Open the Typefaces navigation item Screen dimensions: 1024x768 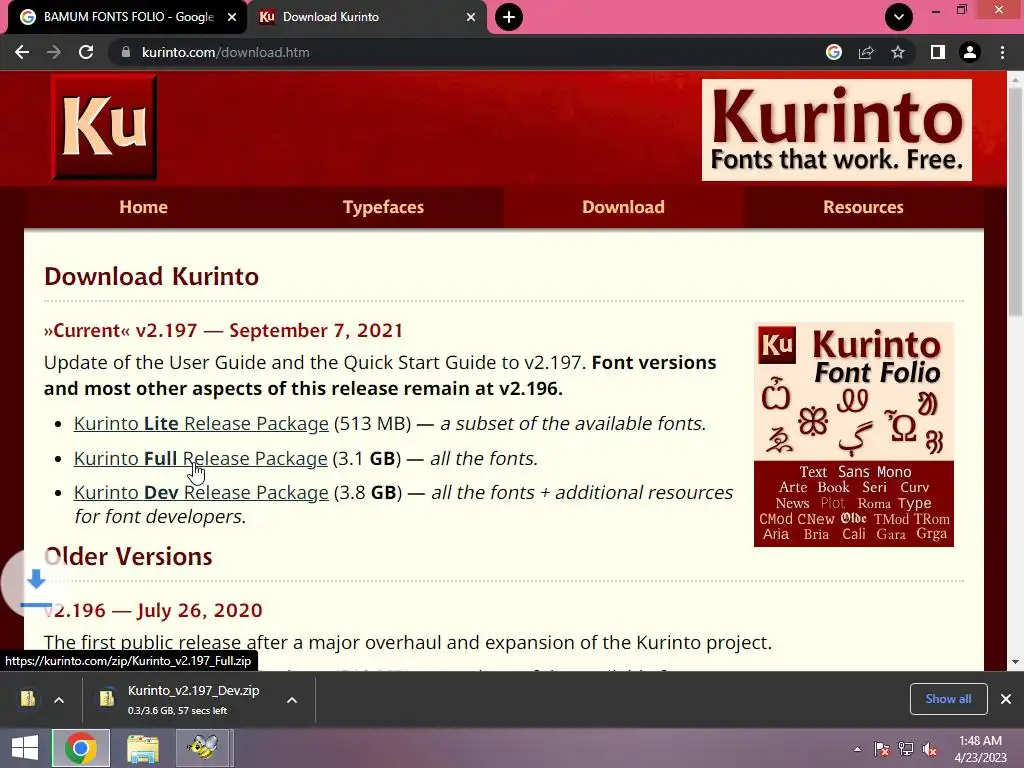pos(383,207)
